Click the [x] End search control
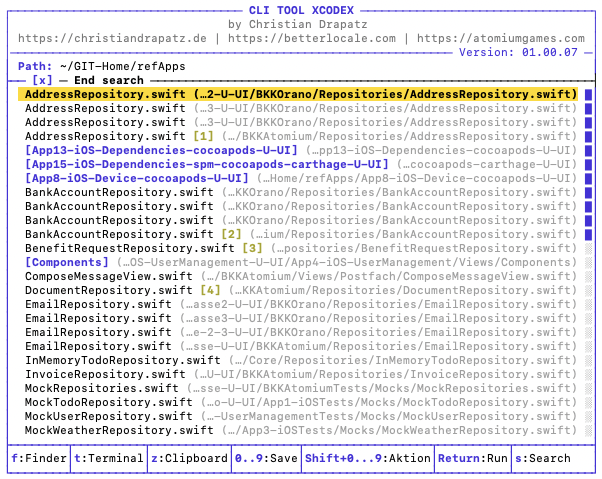This screenshot has width=602, height=479. pos(88,80)
